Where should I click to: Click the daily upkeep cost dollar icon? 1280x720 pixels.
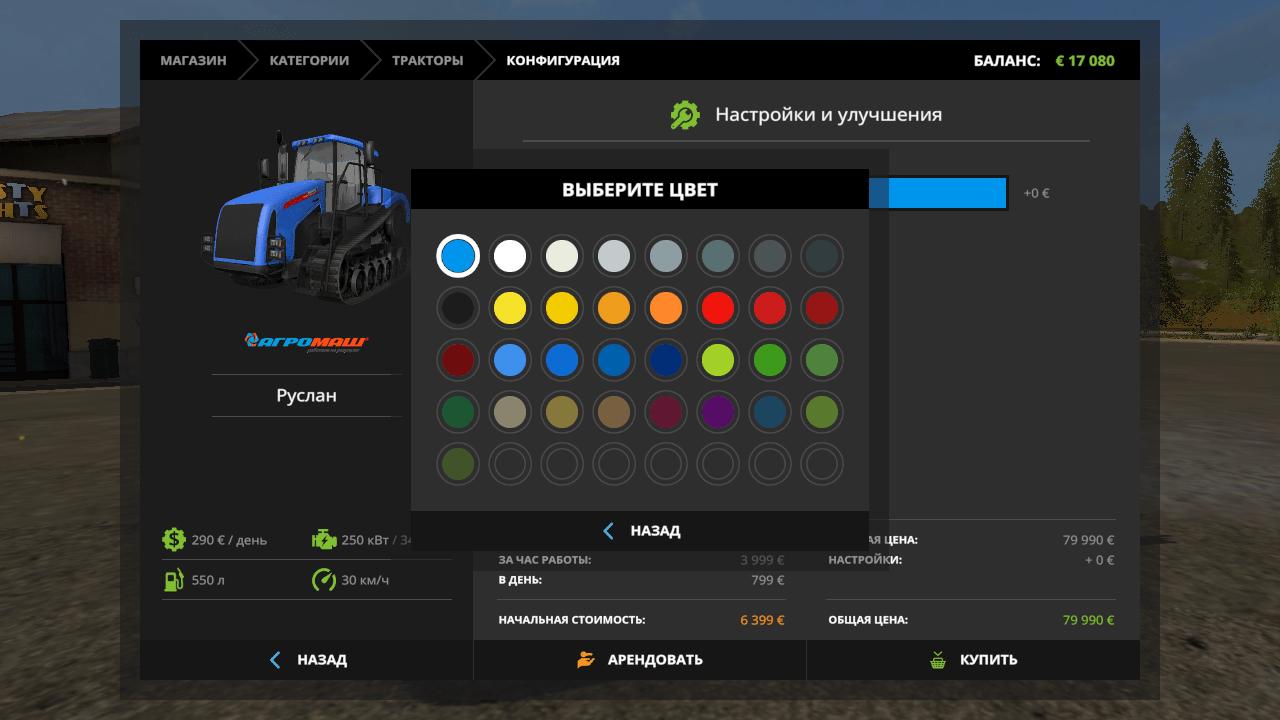(x=174, y=540)
